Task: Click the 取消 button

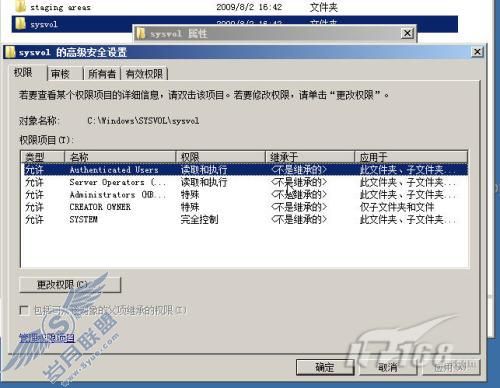Action: (388, 367)
